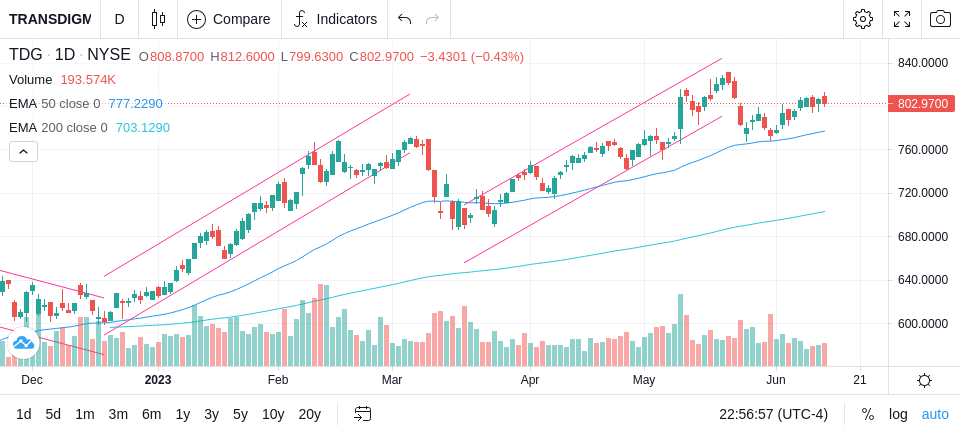The image size is (960, 433).
Task: Select the EMA 50 close indicator legend
Action: (x=86, y=104)
